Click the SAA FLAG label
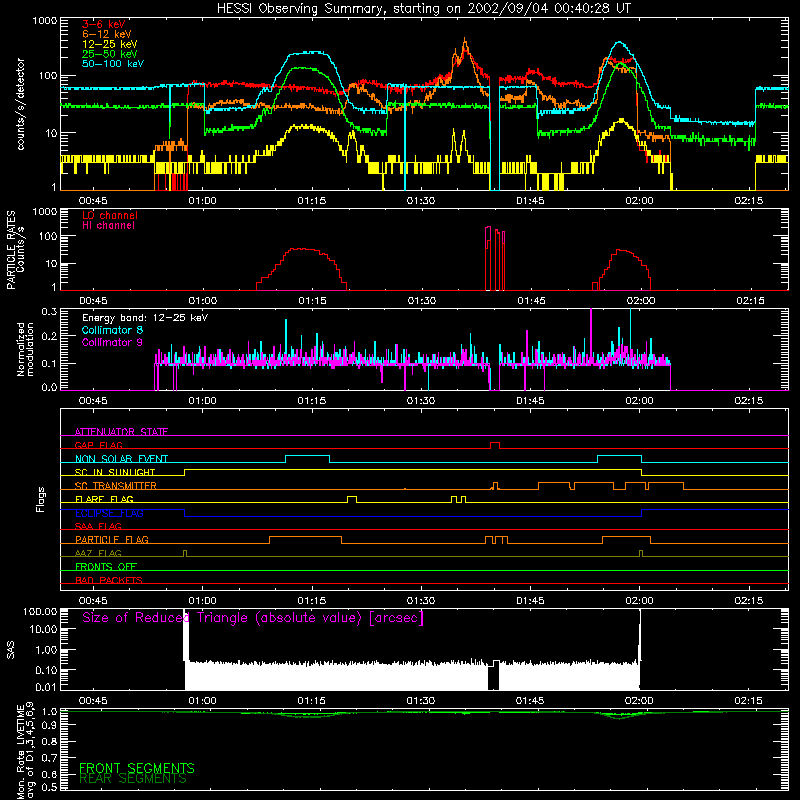 [x=98, y=526]
